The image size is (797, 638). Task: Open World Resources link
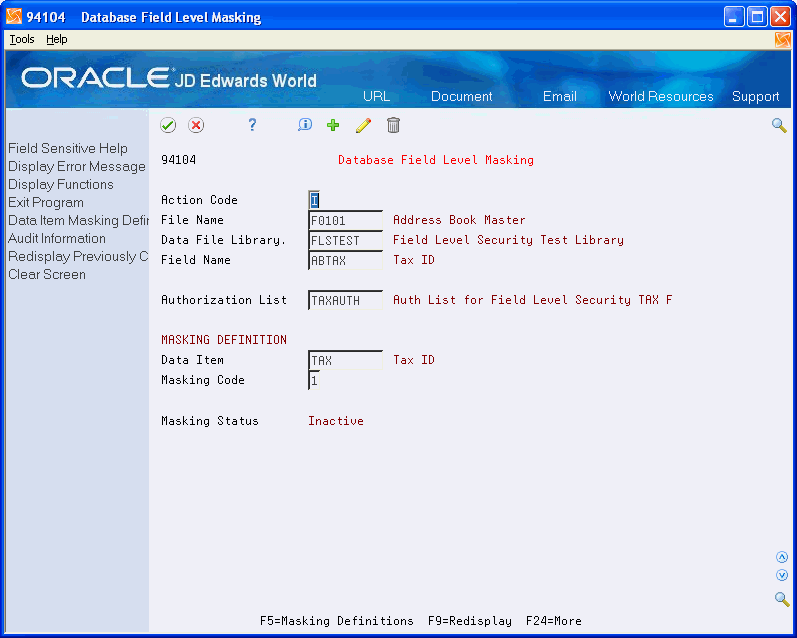(661, 97)
